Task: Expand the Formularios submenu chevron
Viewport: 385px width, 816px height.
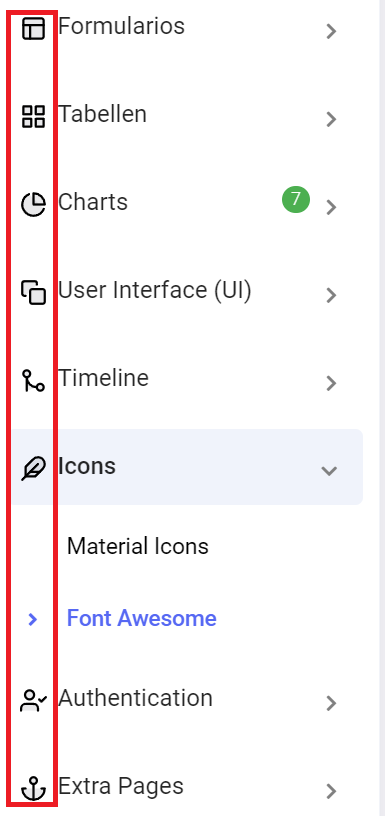Action: [330, 32]
